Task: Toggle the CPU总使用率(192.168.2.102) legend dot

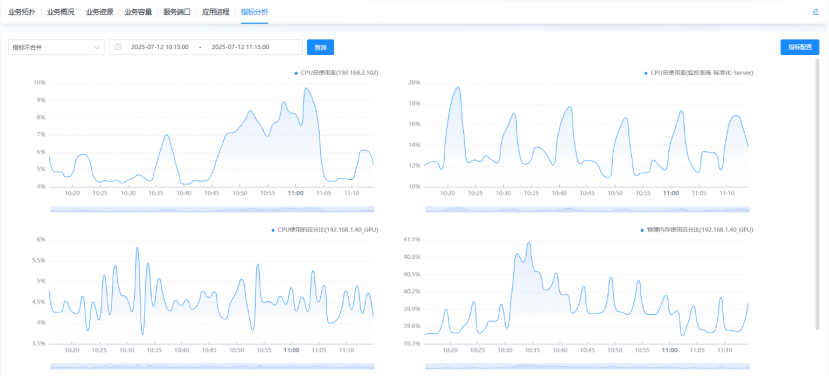Action: pos(296,73)
